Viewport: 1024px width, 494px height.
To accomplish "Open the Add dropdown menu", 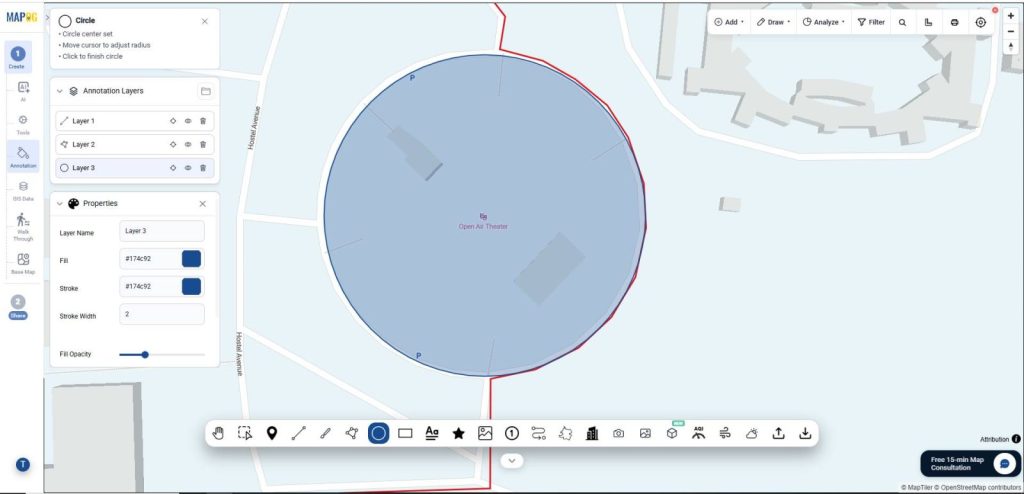I will 729,22.
